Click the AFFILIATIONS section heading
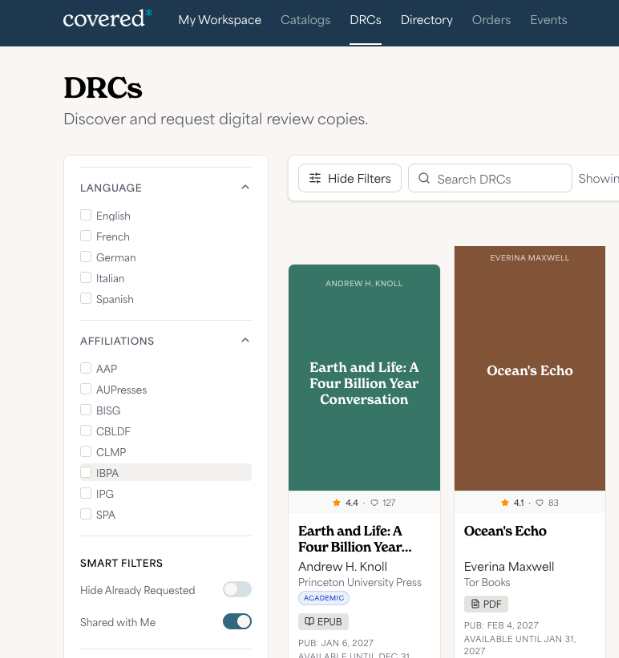 [117, 341]
